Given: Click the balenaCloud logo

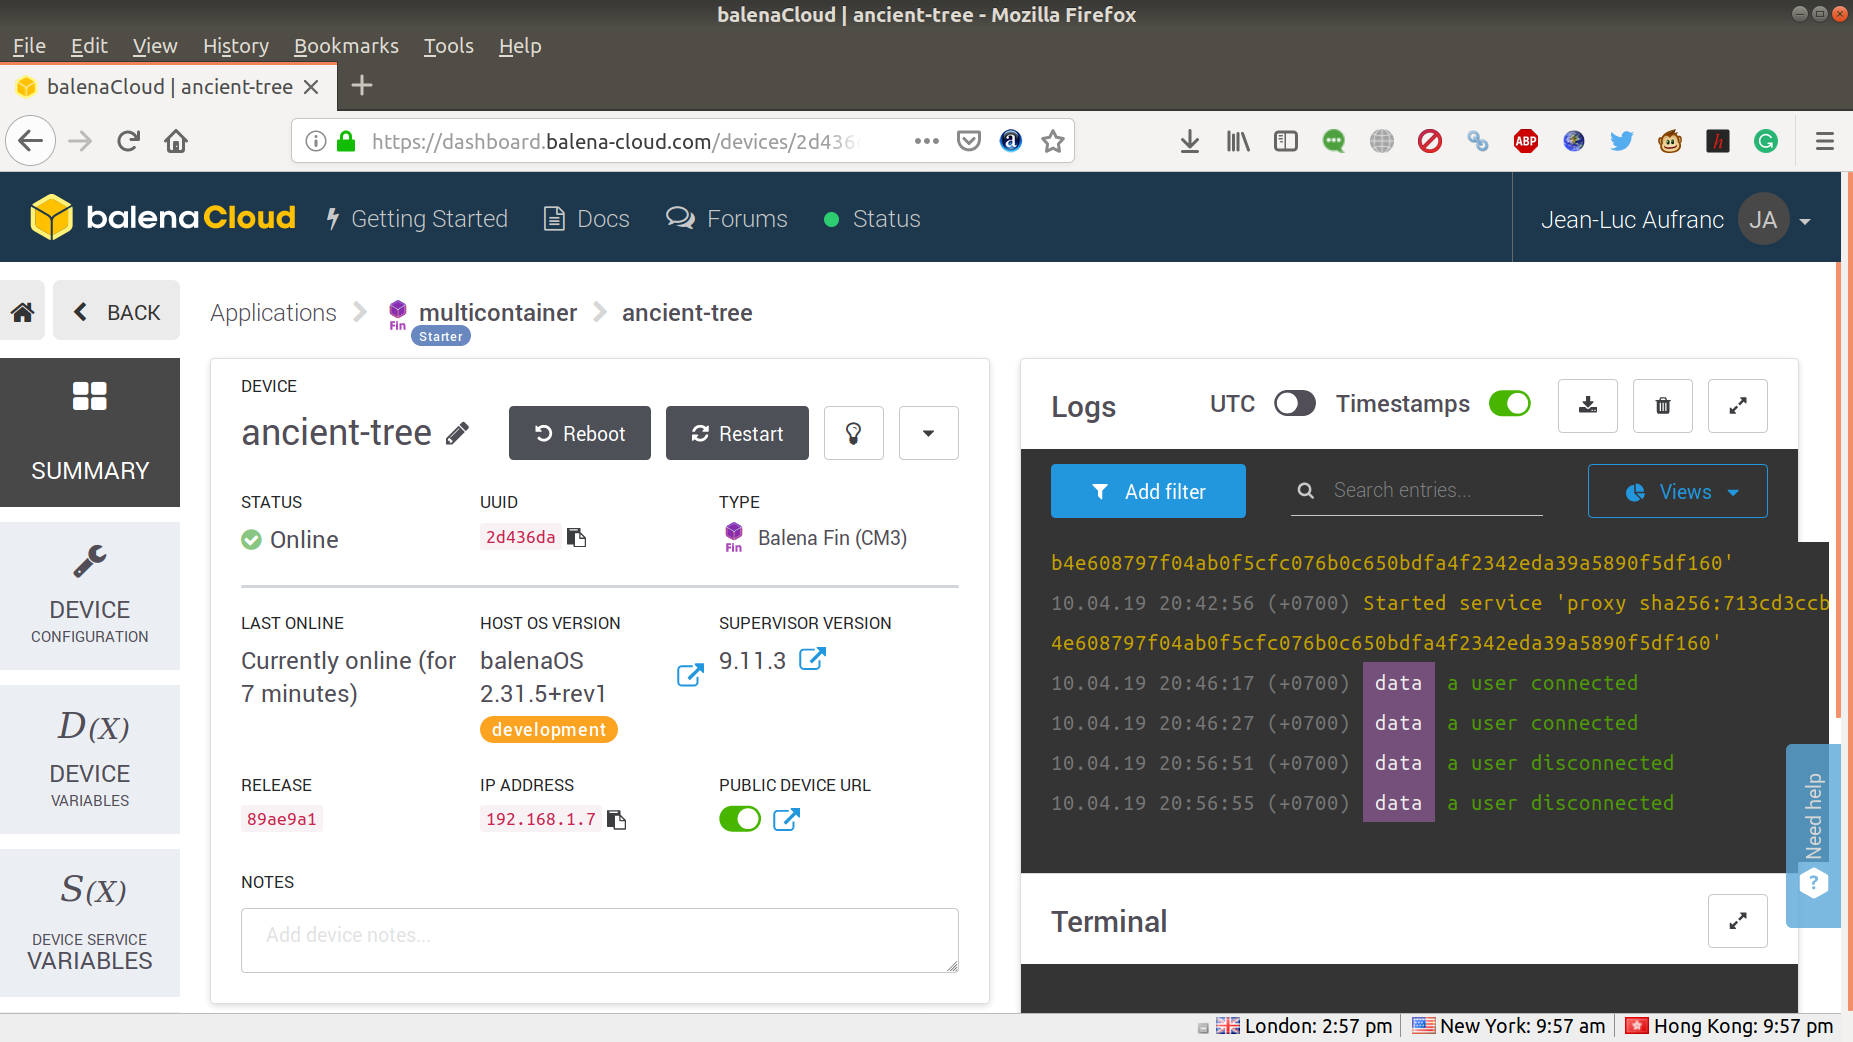Looking at the screenshot, I should point(163,217).
